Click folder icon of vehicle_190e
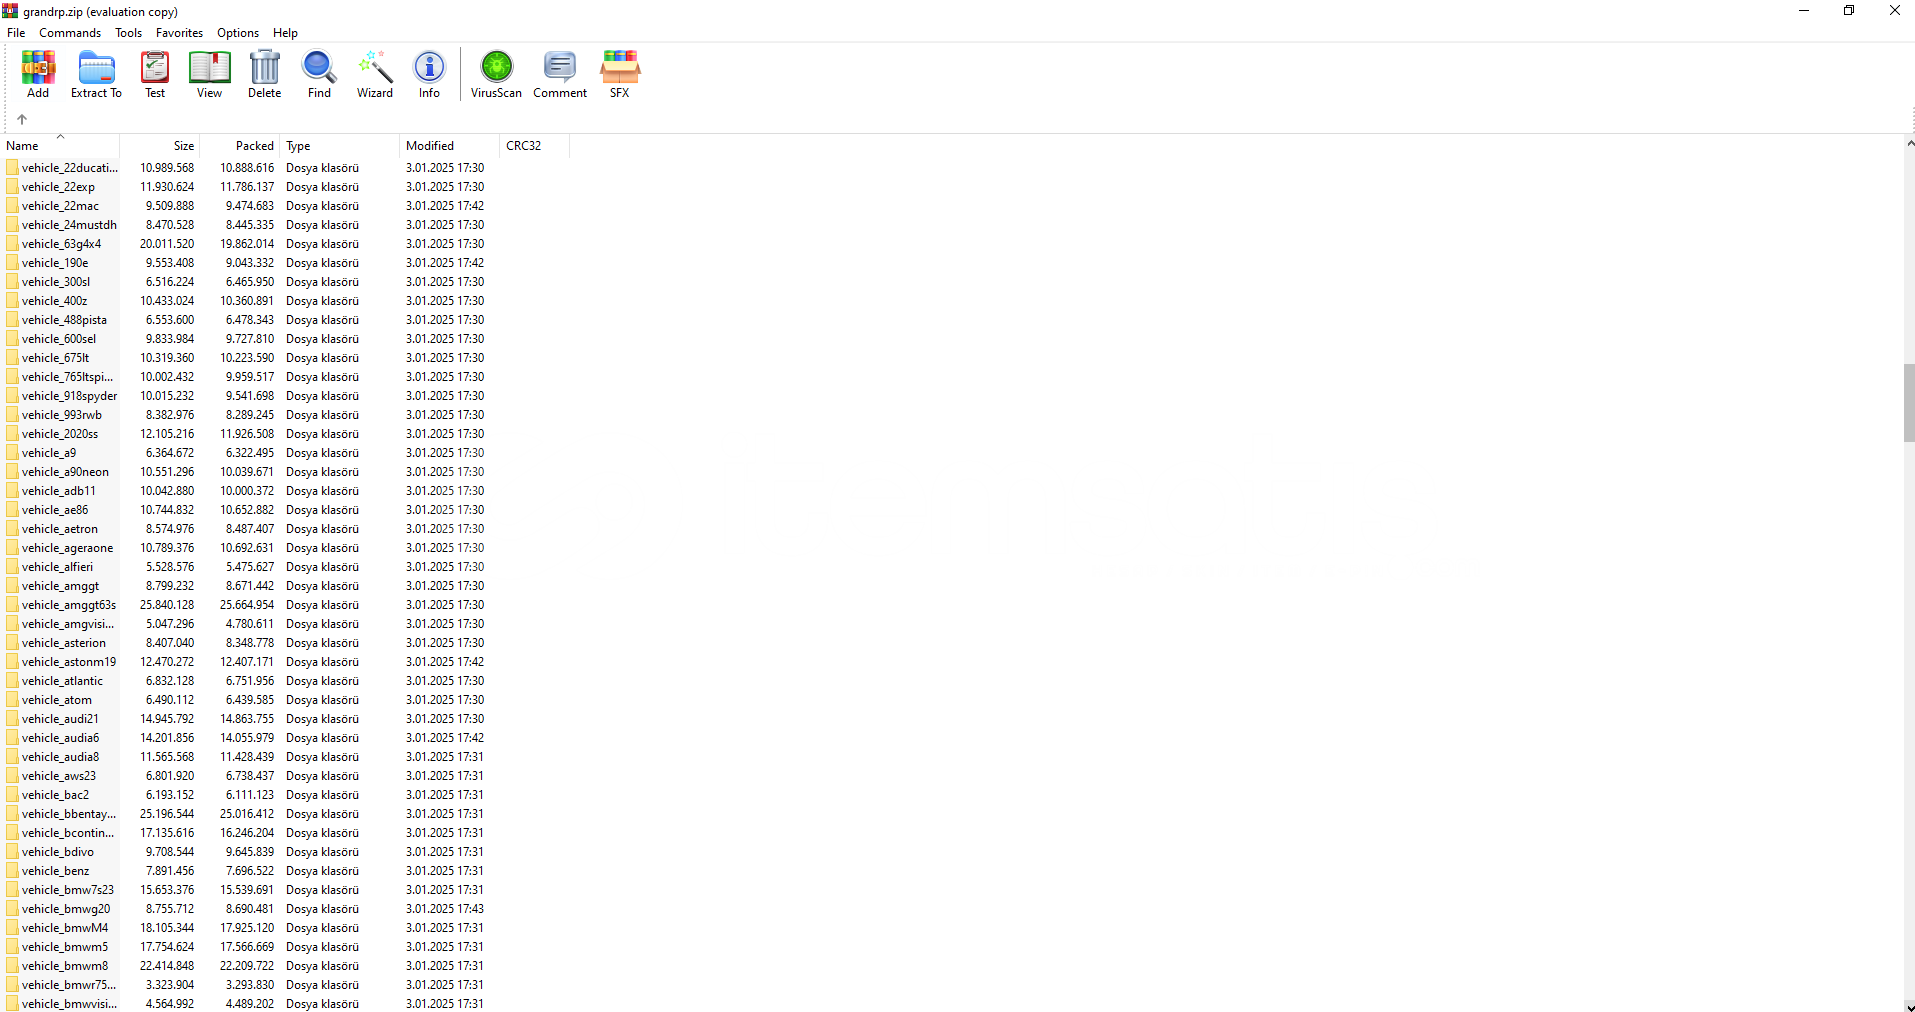 click(x=12, y=263)
